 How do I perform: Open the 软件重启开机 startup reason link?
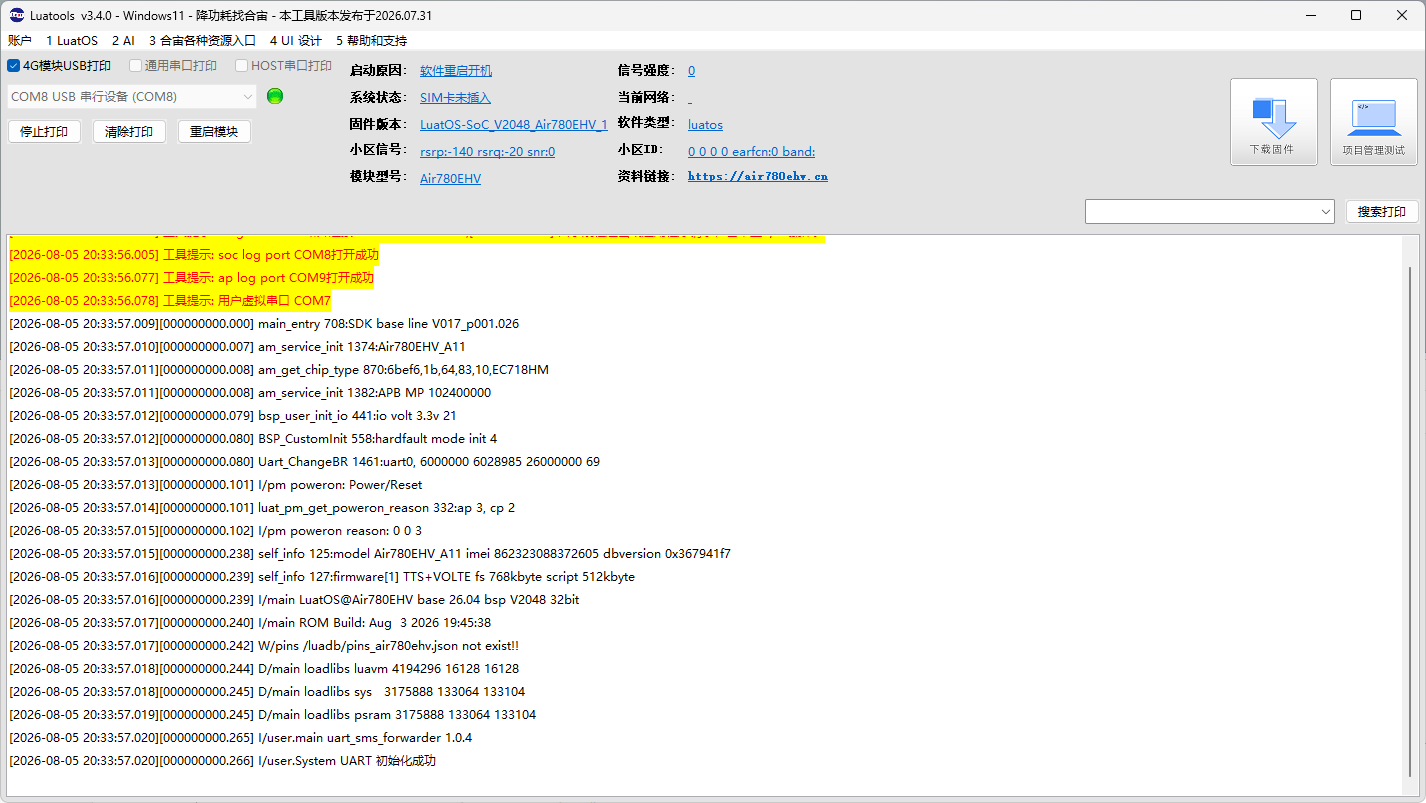coord(456,71)
